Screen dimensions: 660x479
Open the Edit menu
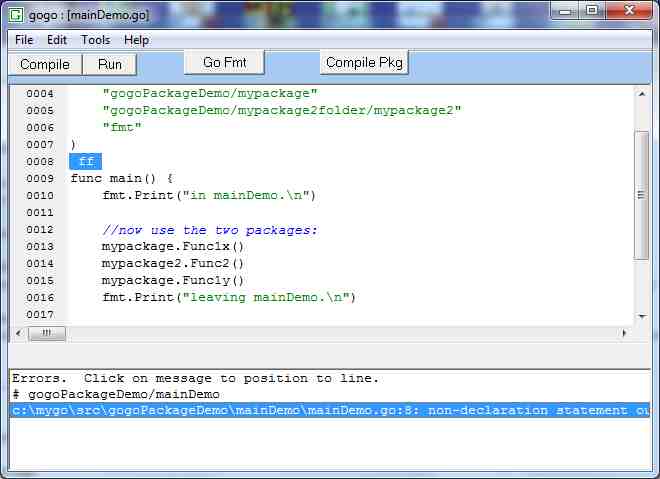point(57,40)
